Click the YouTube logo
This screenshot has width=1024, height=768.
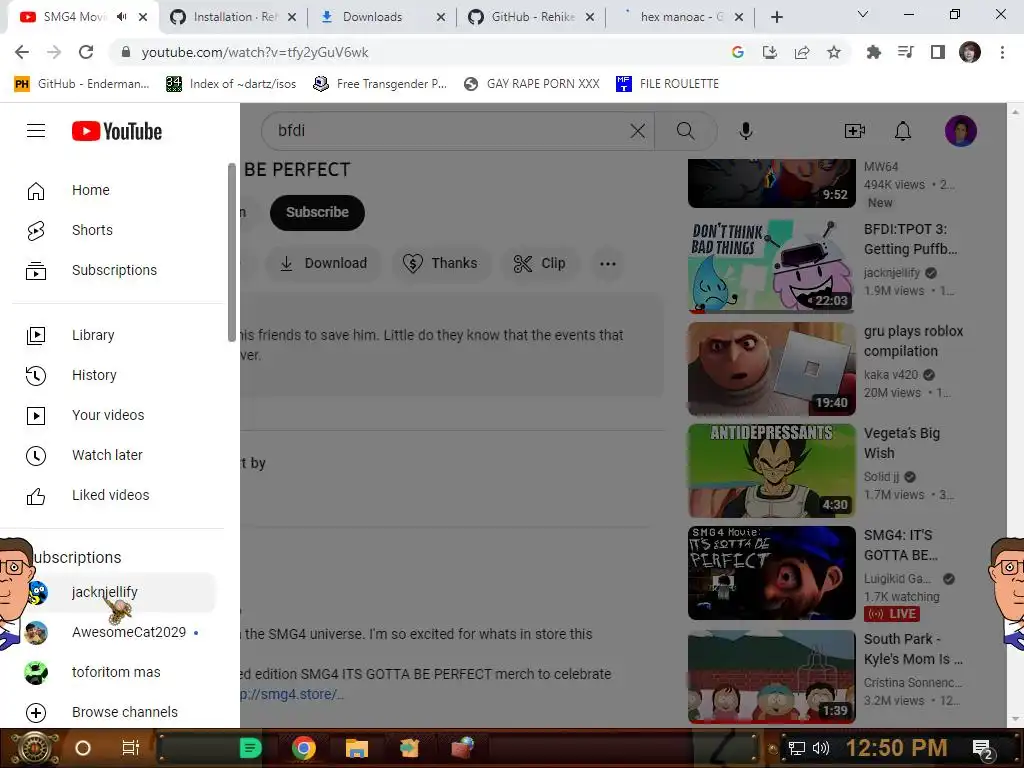(117, 131)
